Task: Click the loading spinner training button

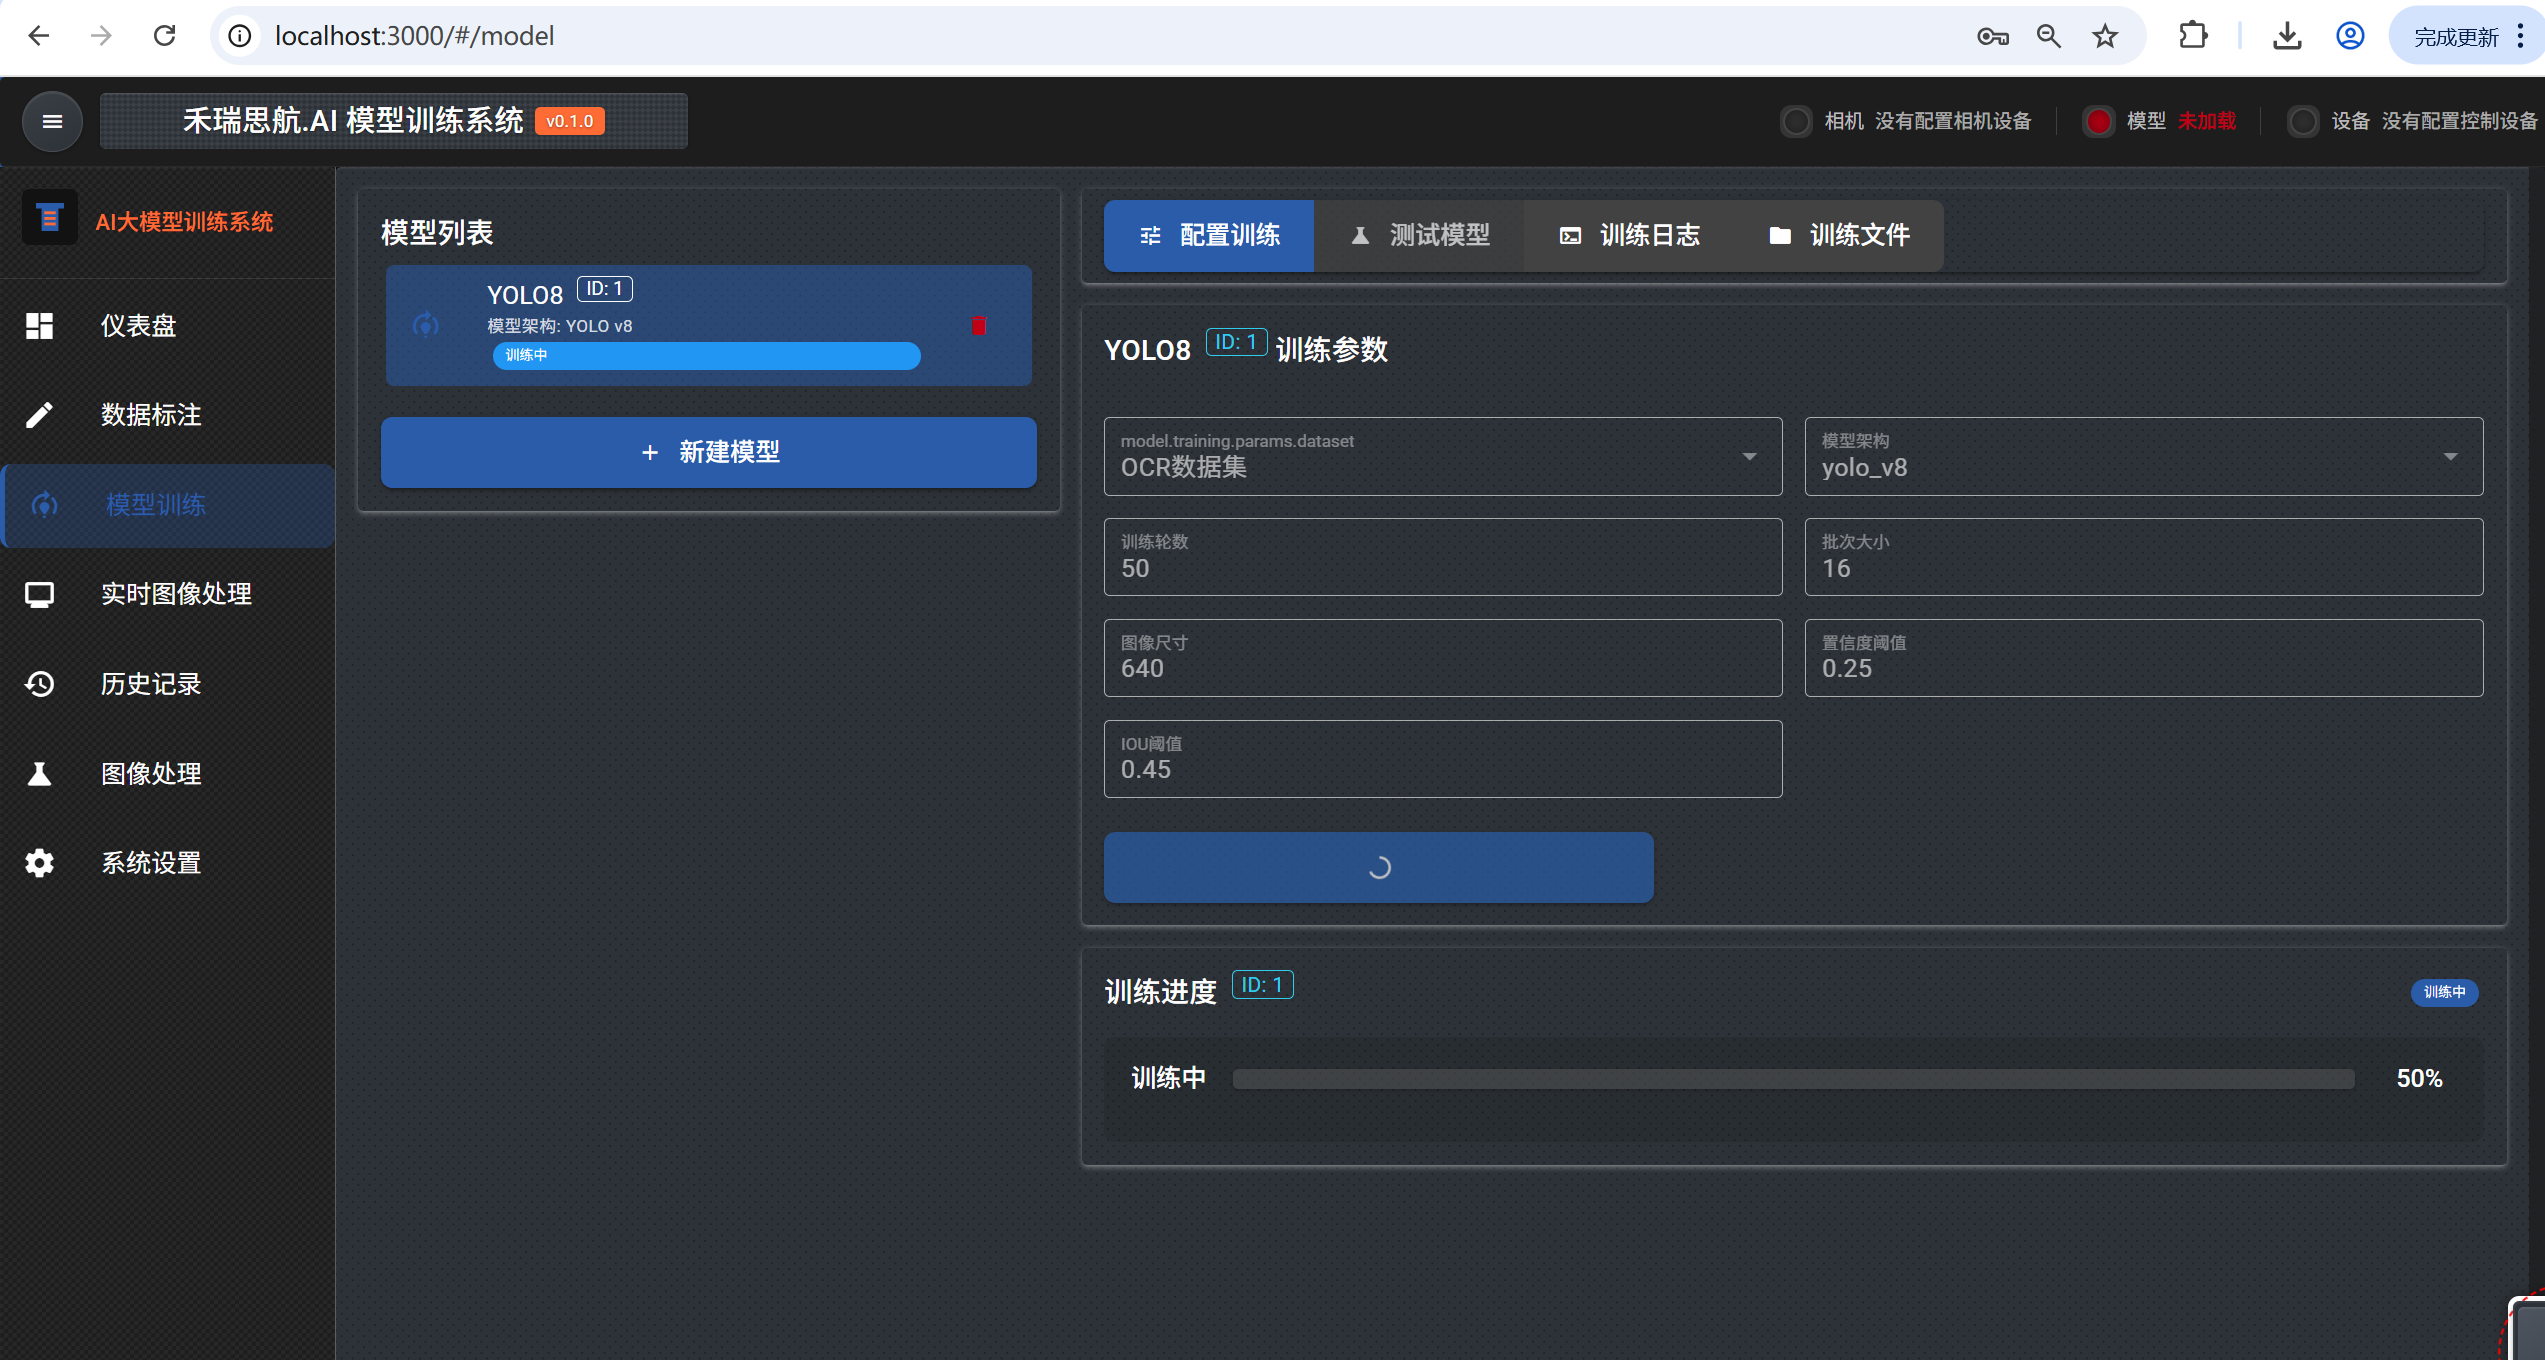Action: (1378, 867)
